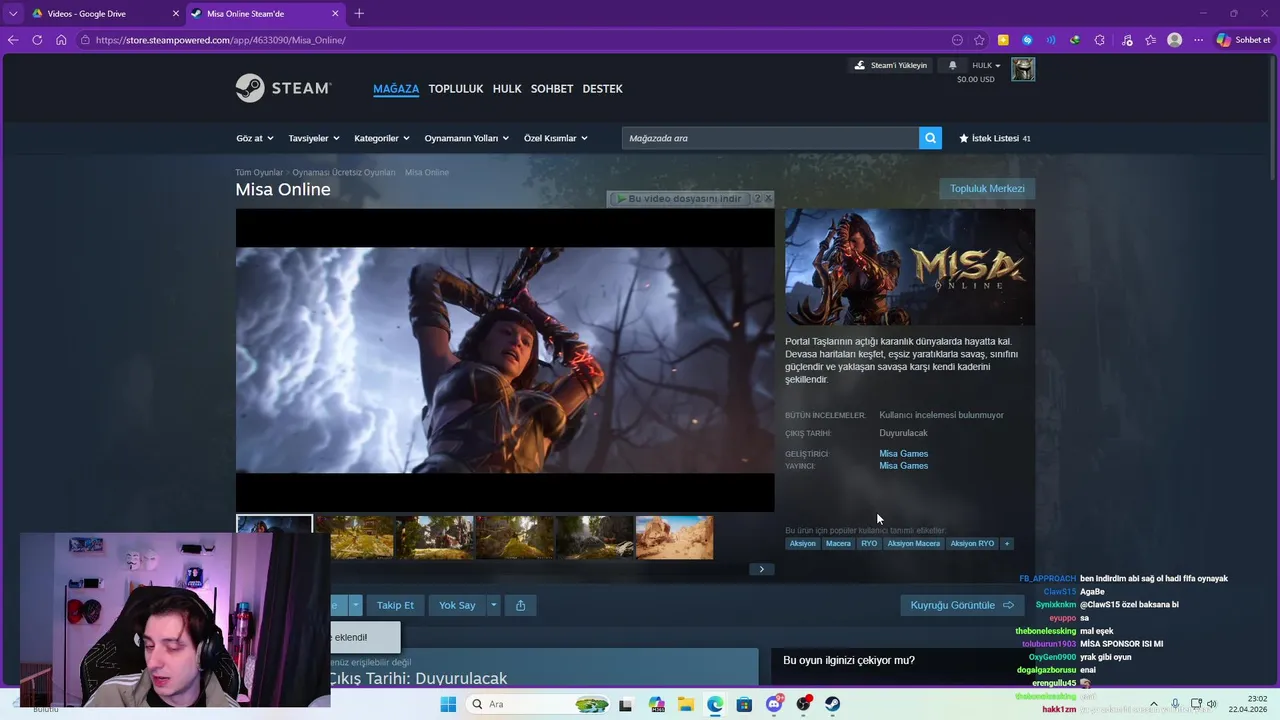Viewport: 1280px width, 720px height.
Task: Go back with browser back arrow
Action: point(13,40)
